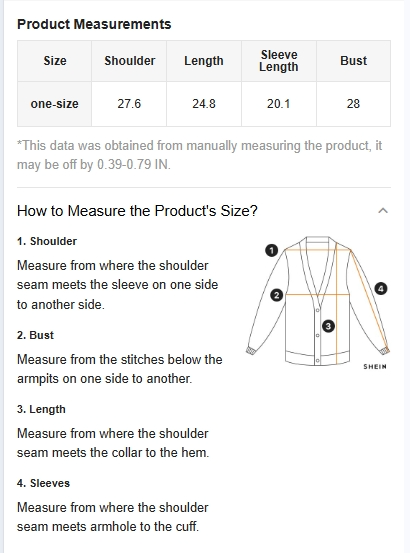Click marker 4 sleeve circle on diagram
The image size is (410, 553).
coord(381,289)
